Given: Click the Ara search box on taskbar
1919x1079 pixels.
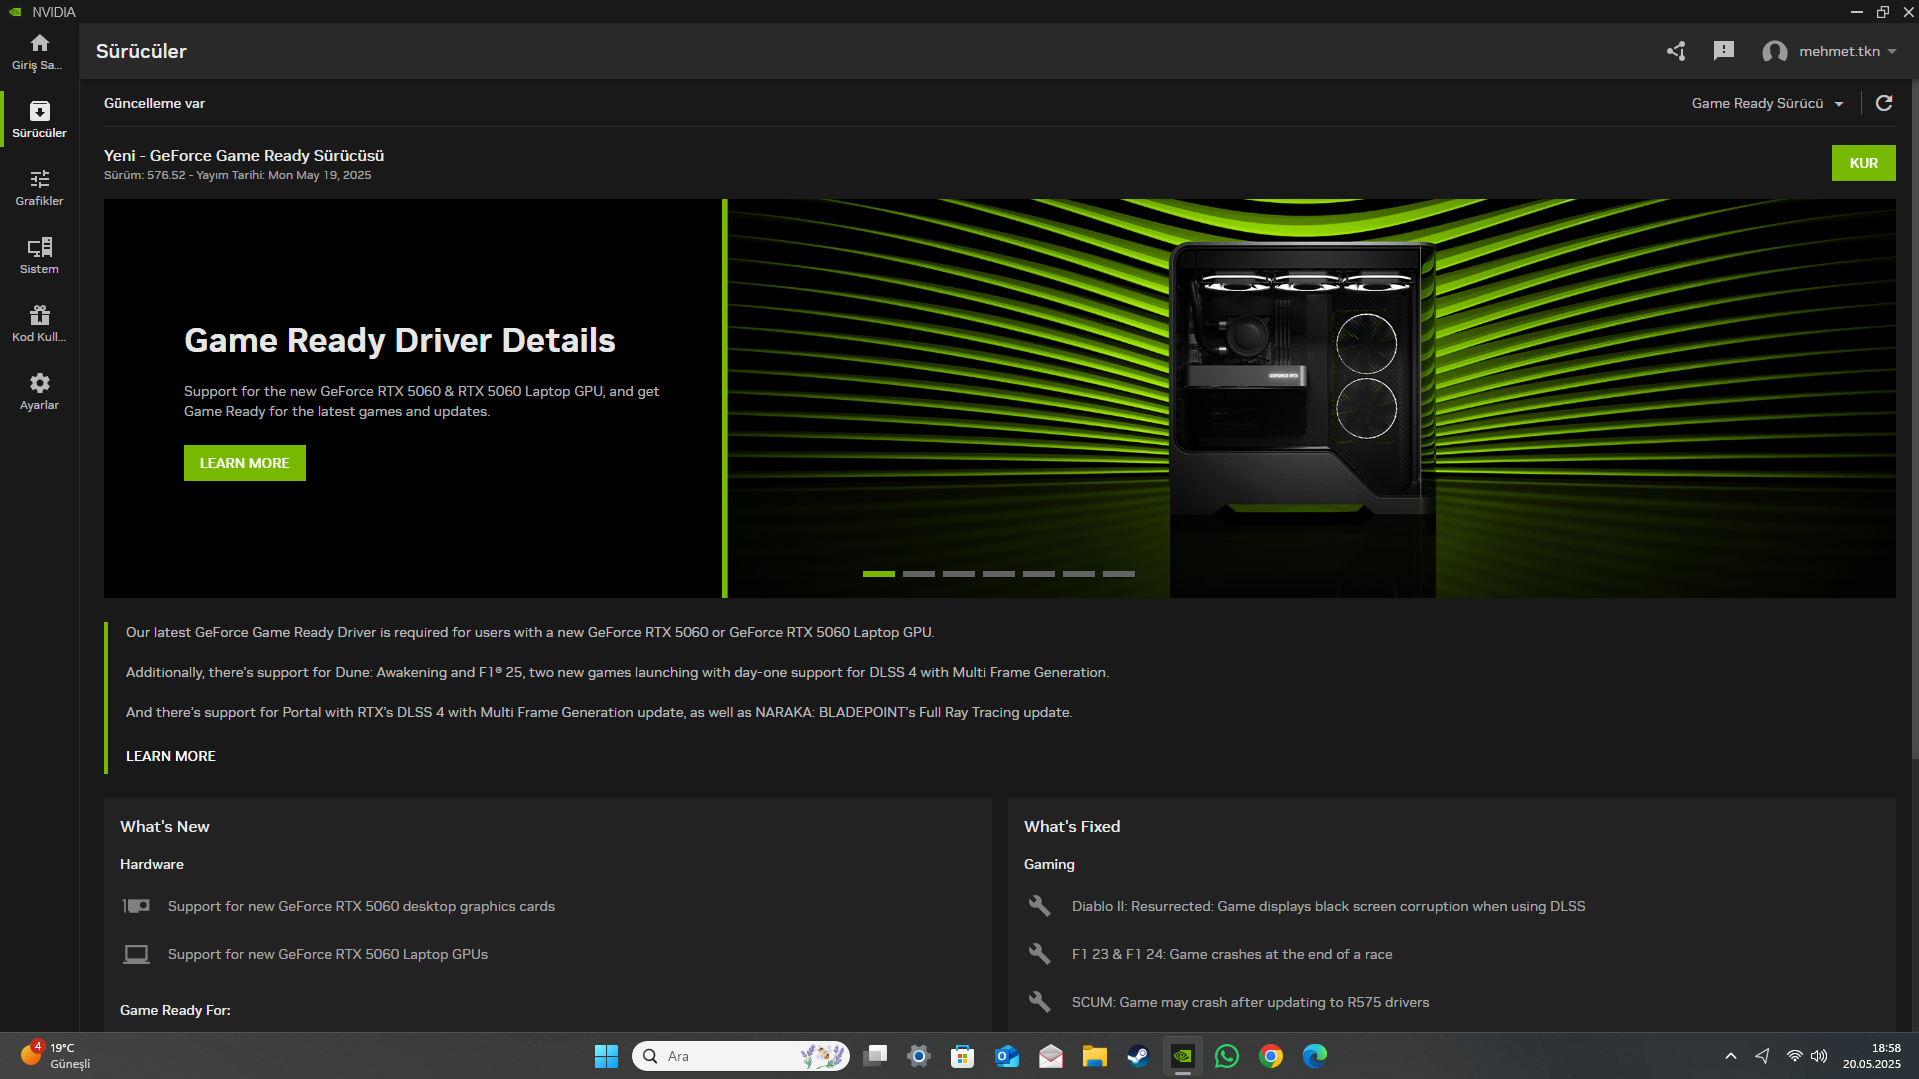Looking at the screenshot, I should point(741,1056).
